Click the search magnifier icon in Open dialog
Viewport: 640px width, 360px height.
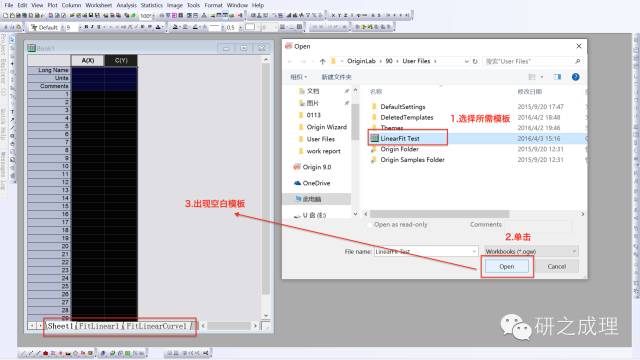(x=577, y=61)
